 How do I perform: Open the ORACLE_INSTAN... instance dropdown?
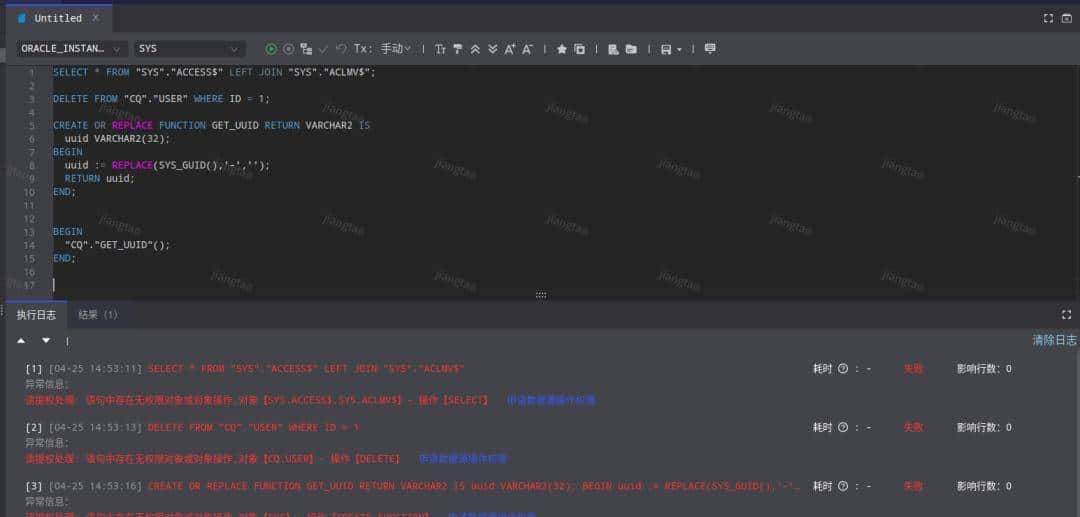pos(72,49)
